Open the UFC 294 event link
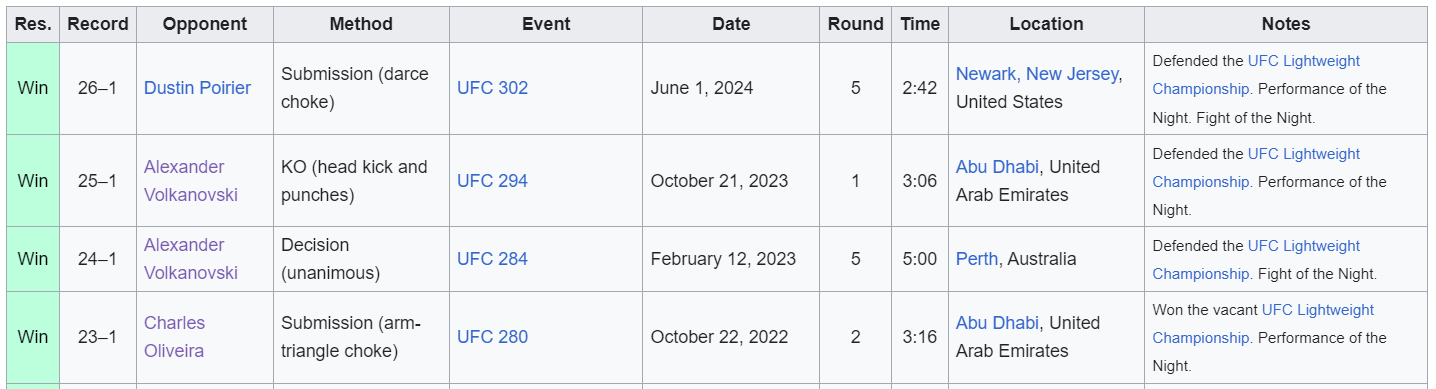 [x=492, y=181]
